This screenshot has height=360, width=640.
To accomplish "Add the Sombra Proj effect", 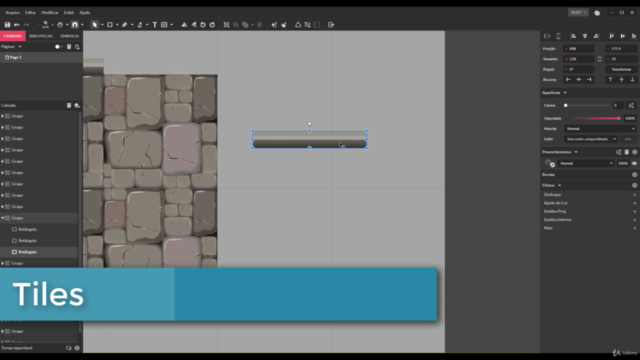I will point(635,211).
